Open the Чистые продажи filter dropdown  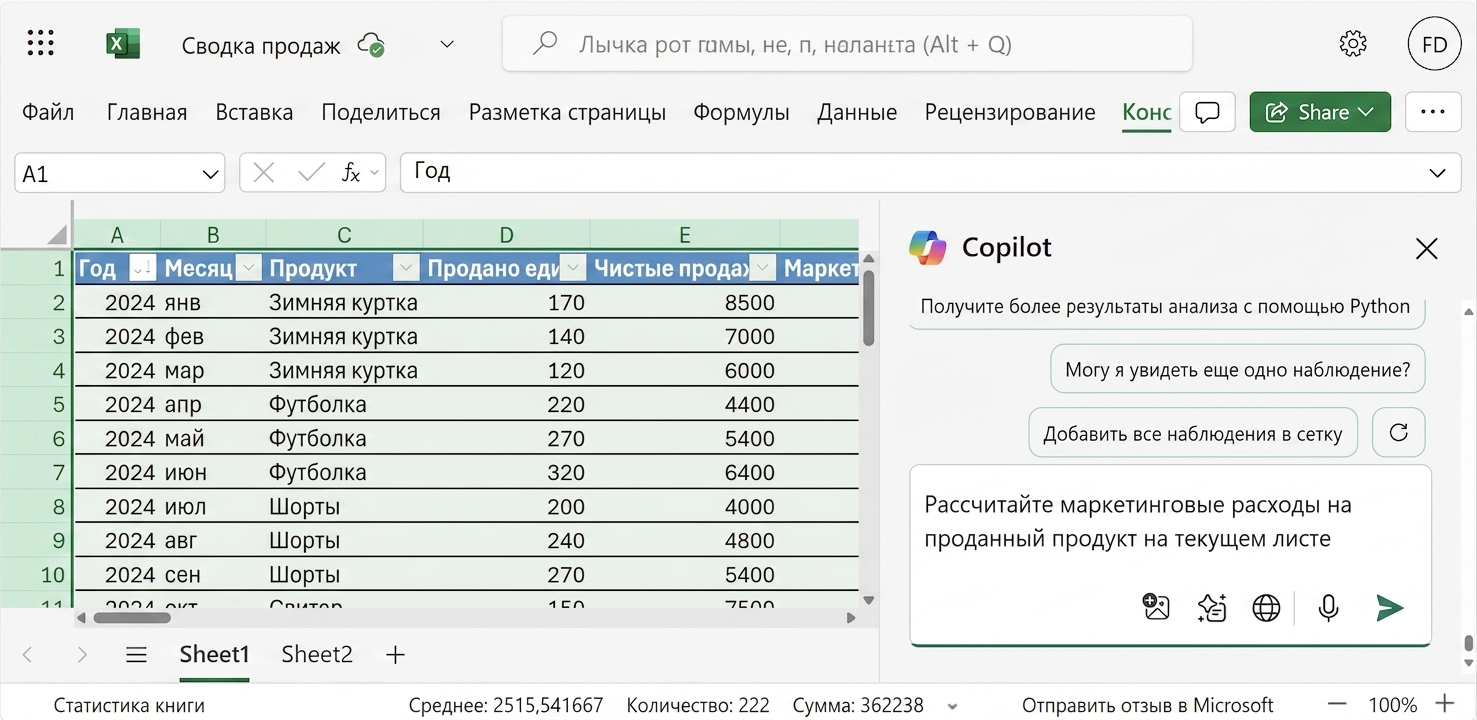click(x=762, y=267)
